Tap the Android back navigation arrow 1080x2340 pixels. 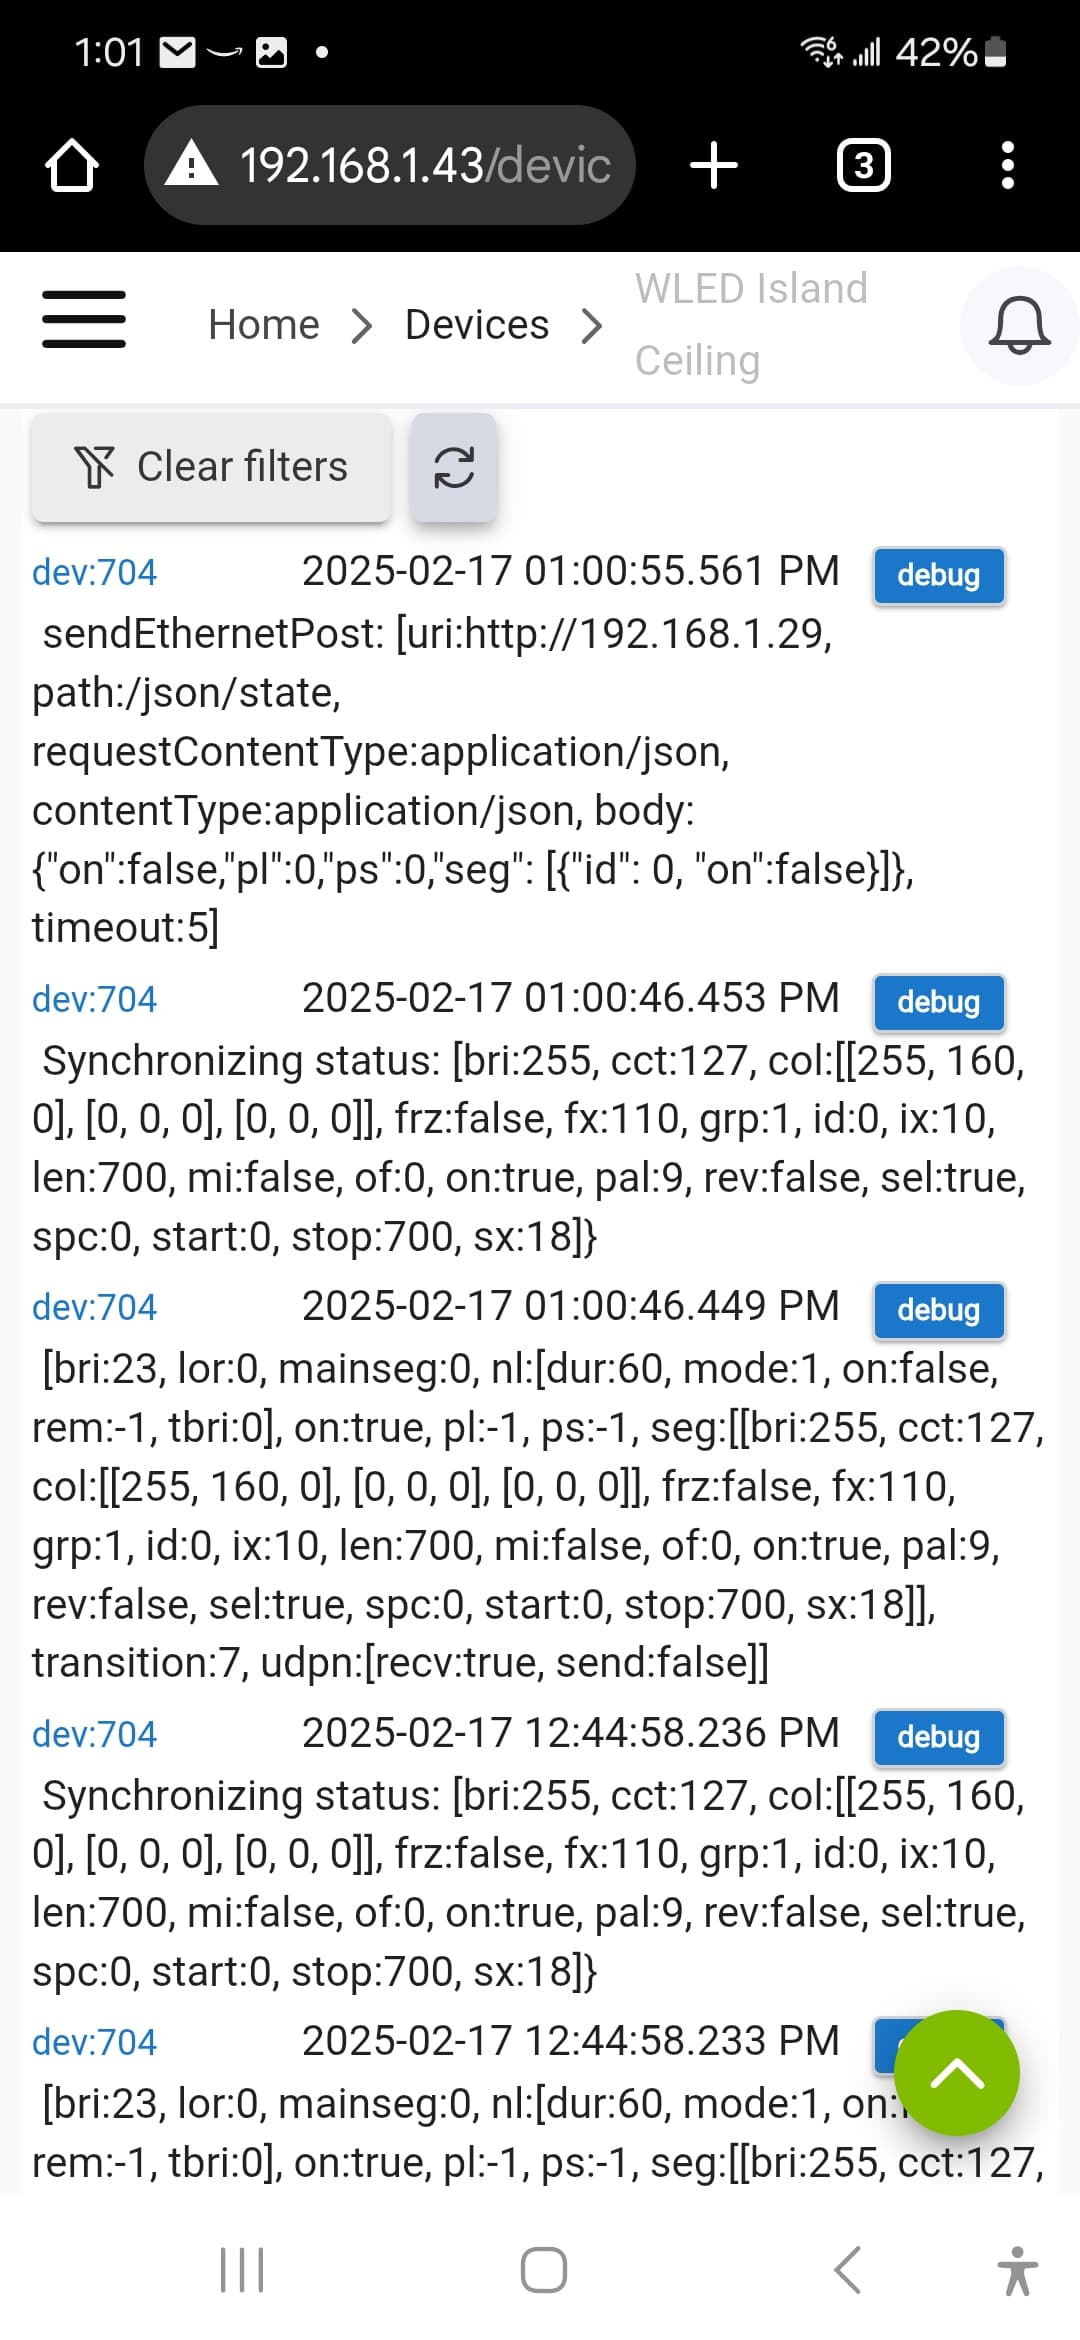[x=847, y=2269]
